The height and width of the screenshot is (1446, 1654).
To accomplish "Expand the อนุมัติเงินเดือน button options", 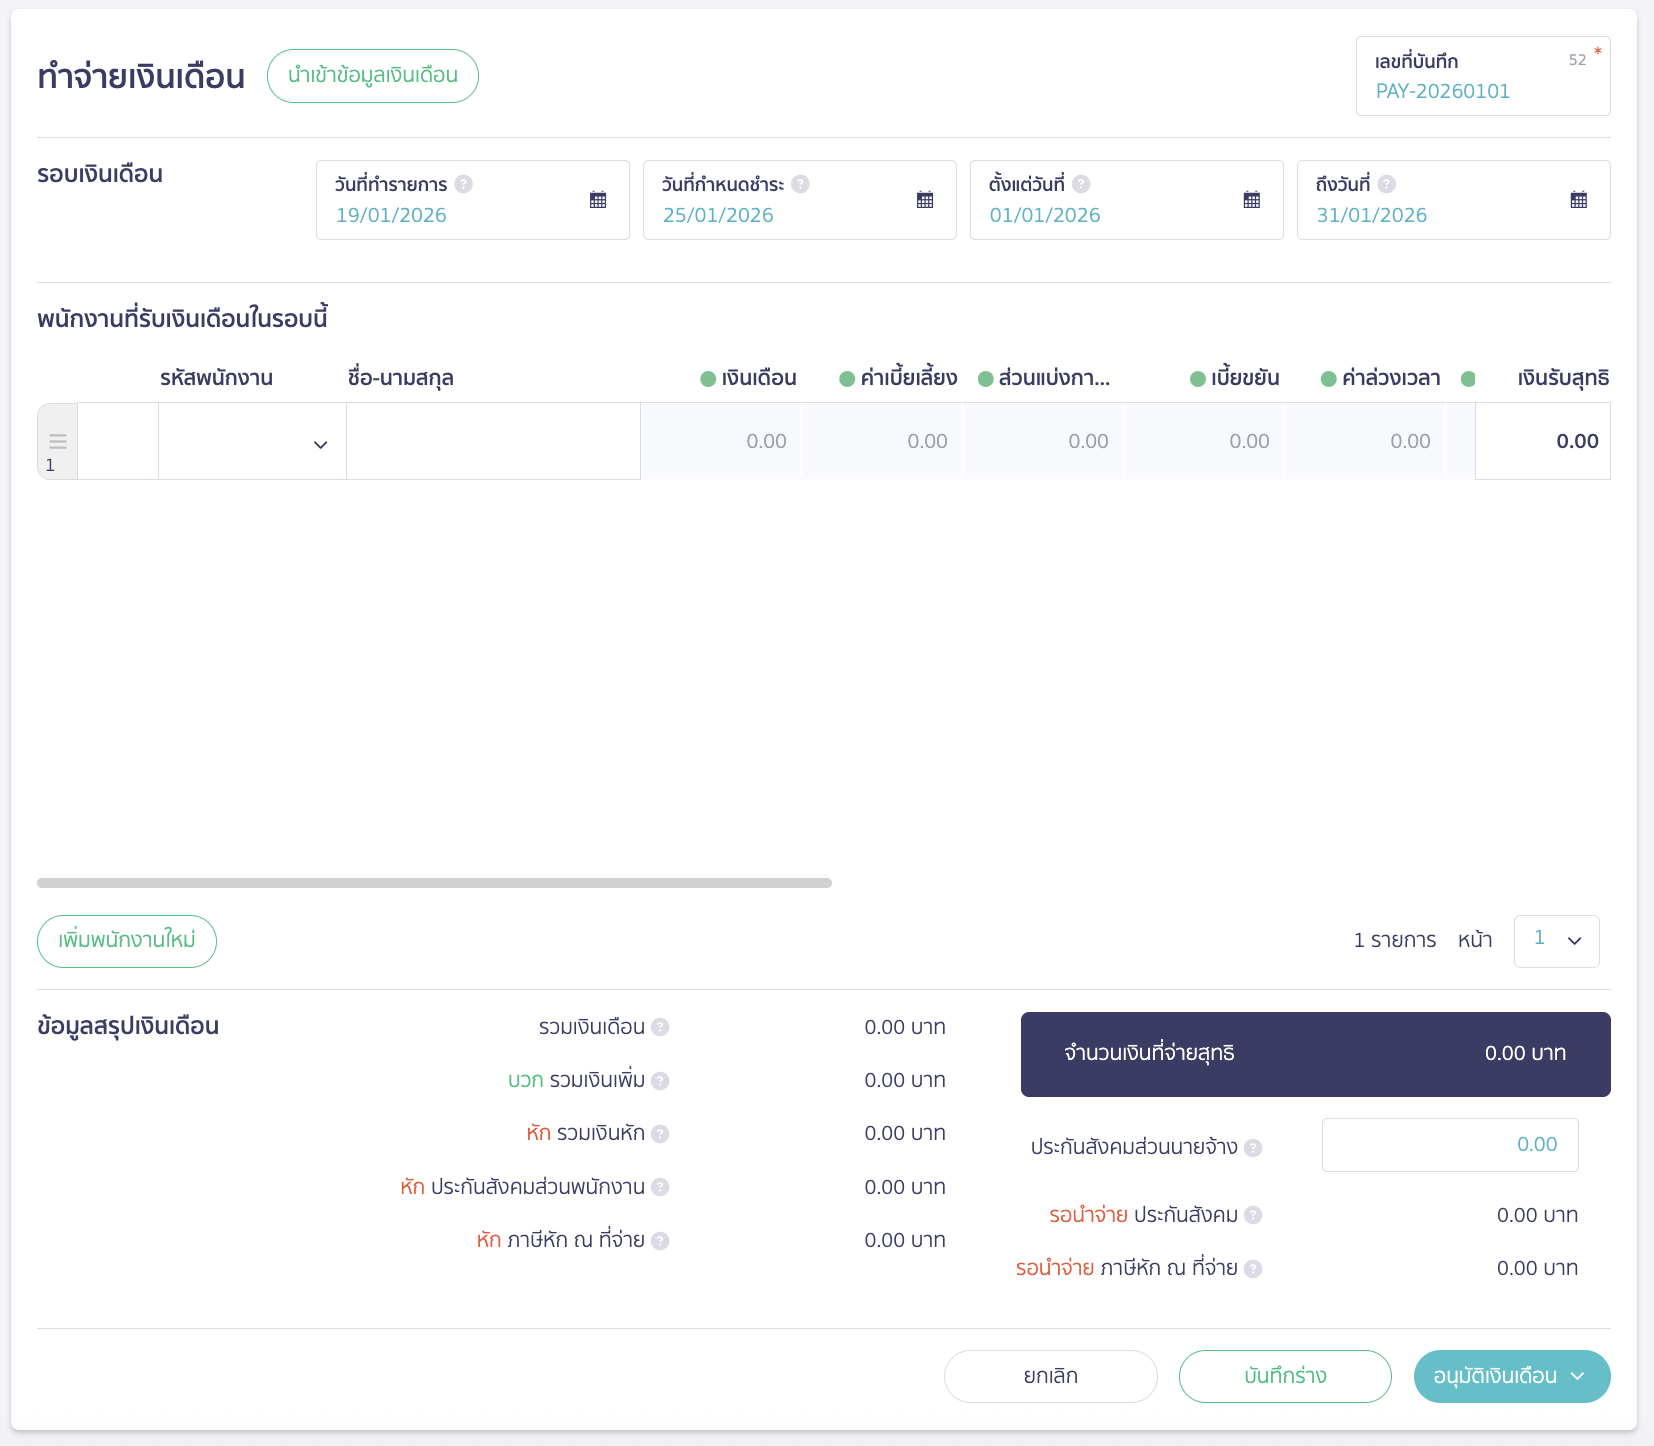I will tap(1578, 1376).
